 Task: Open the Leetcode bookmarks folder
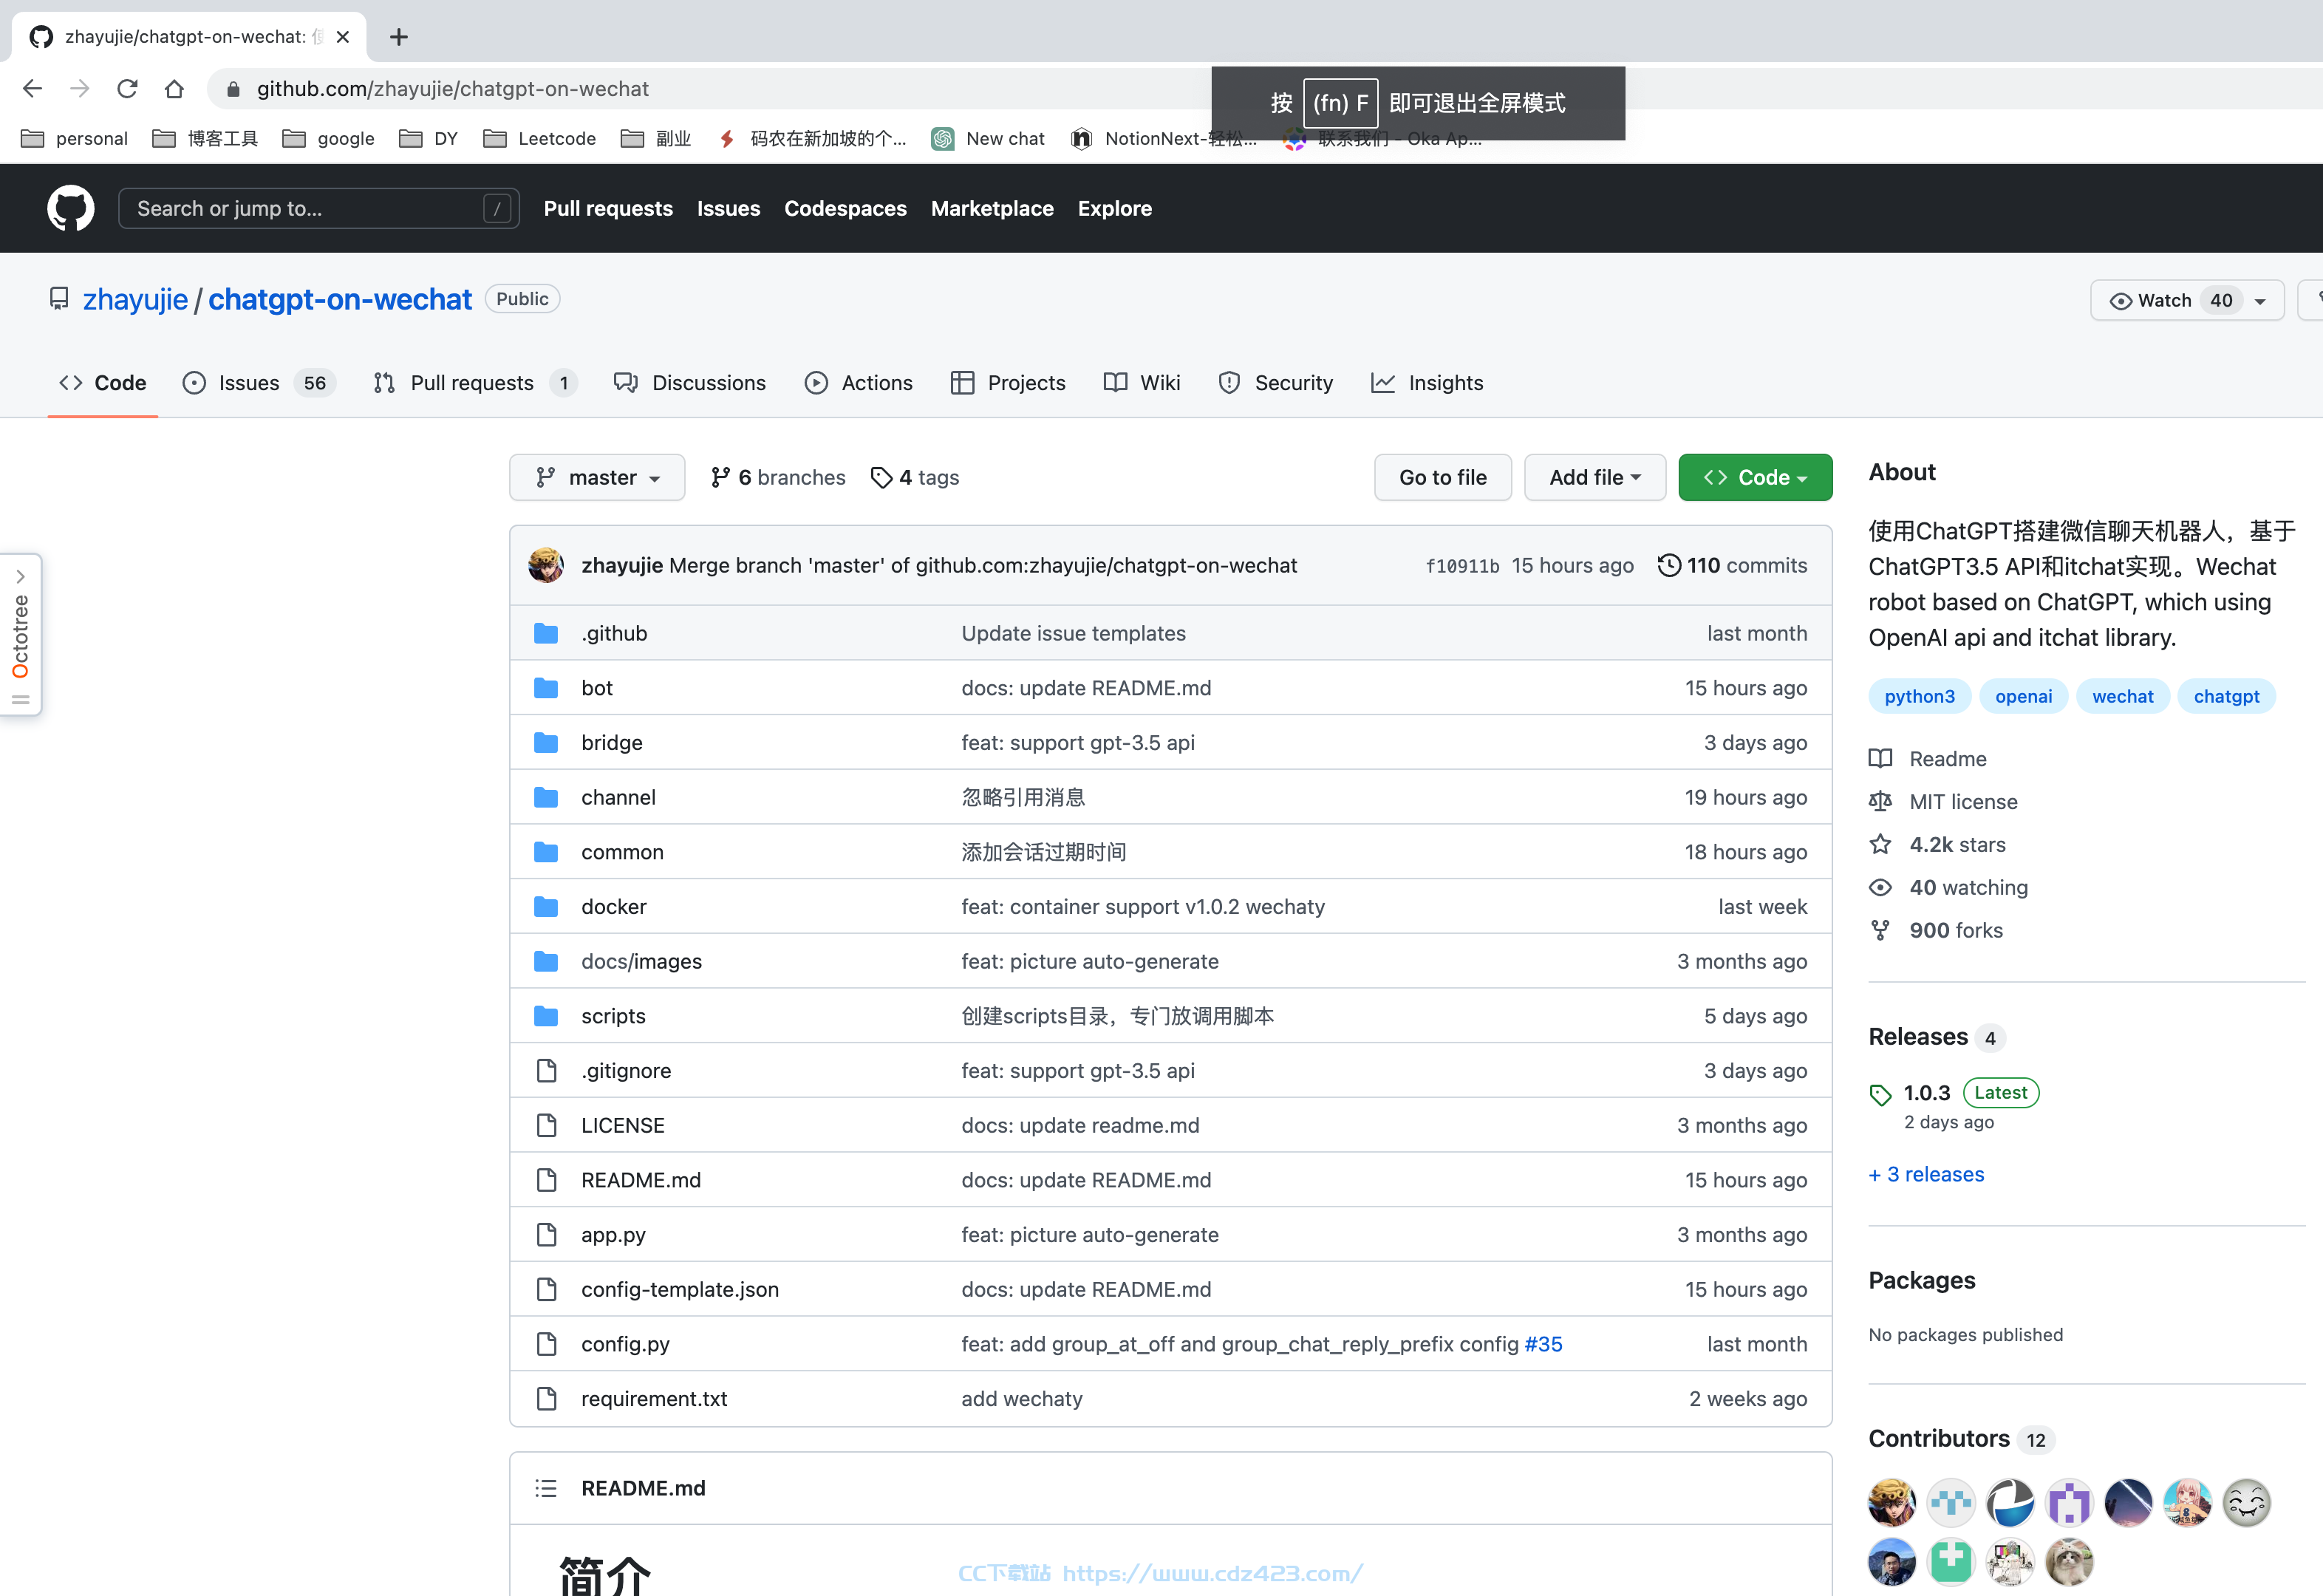(x=539, y=139)
